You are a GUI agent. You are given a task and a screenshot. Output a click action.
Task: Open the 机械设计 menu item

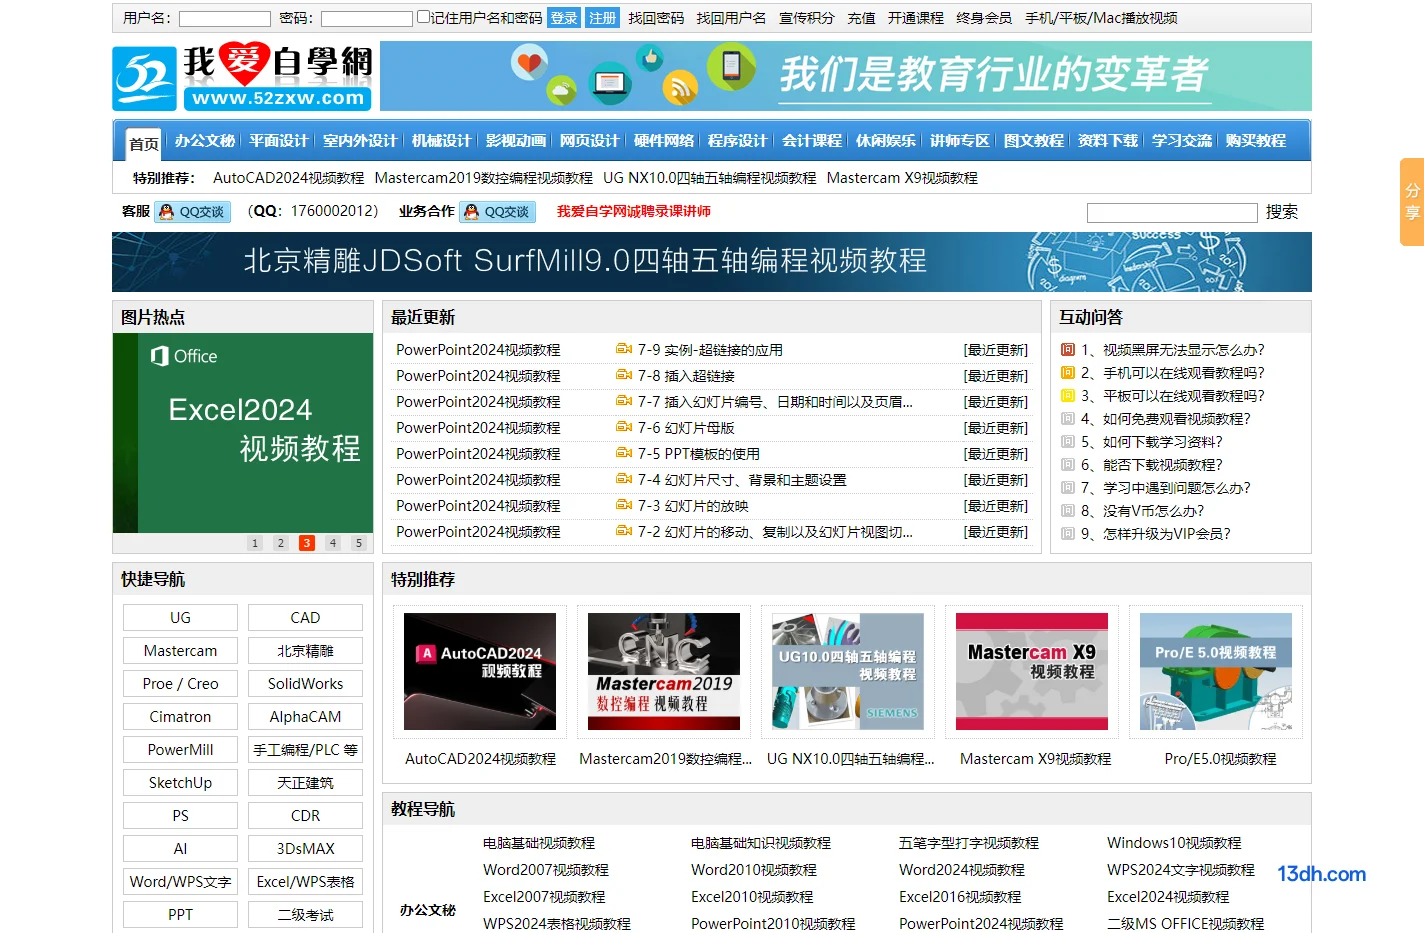coord(441,141)
